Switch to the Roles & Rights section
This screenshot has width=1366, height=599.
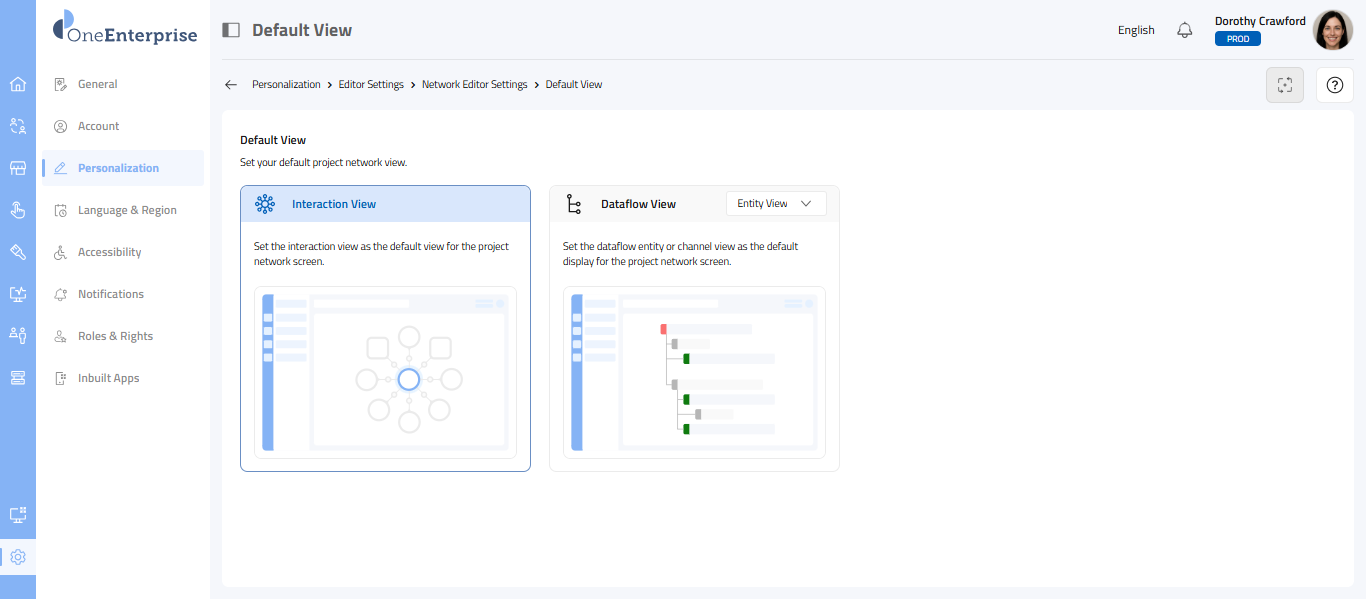(115, 336)
